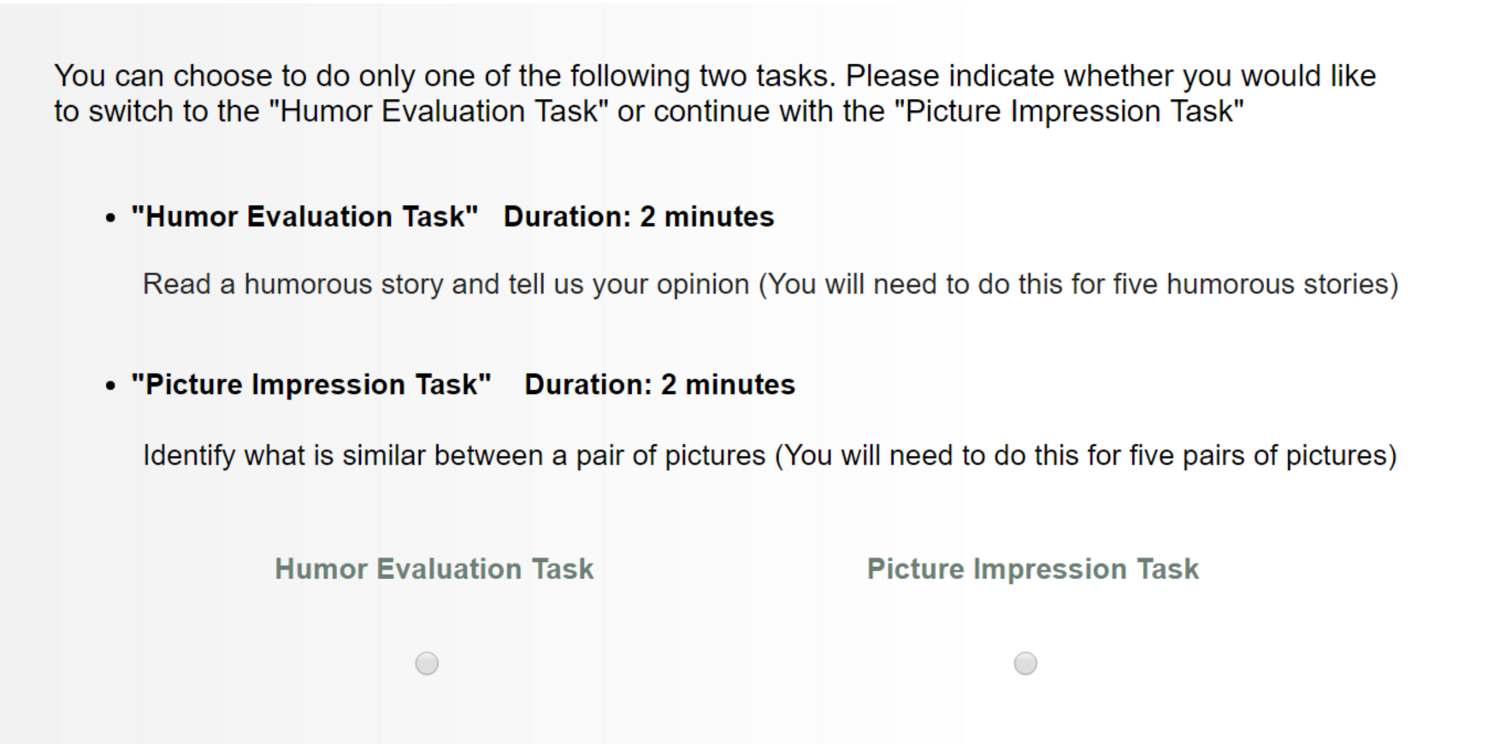The image size is (1500, 744).
Task: Click "Duration: 2 minutes" beside bold Humor Evaluation heading
Action: tap(638, 217)
